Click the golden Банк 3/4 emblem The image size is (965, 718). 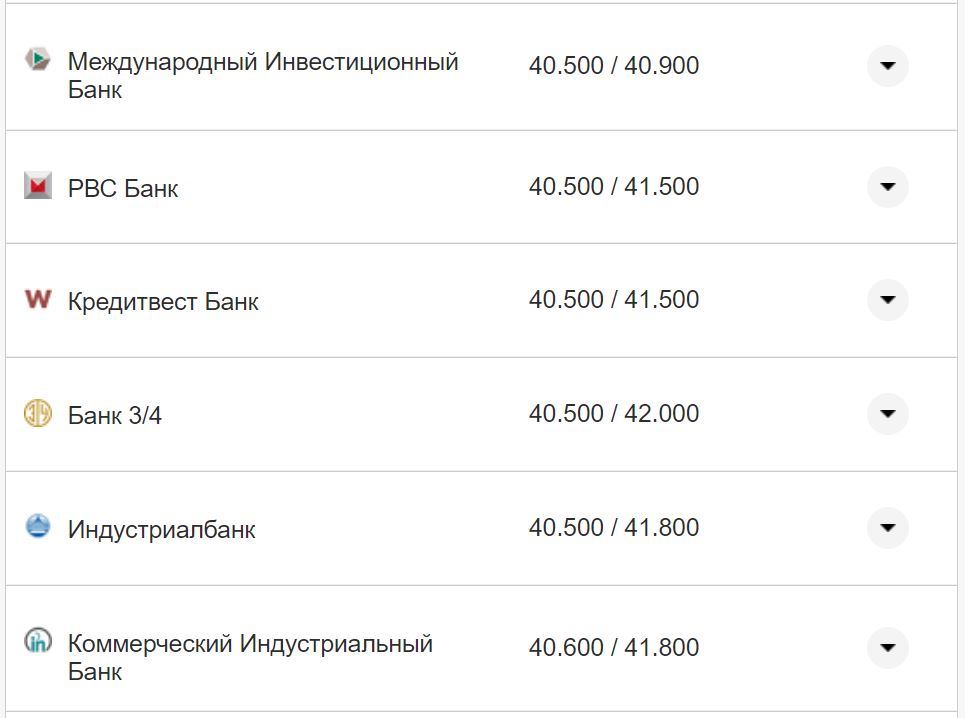(x=38, y=414)
